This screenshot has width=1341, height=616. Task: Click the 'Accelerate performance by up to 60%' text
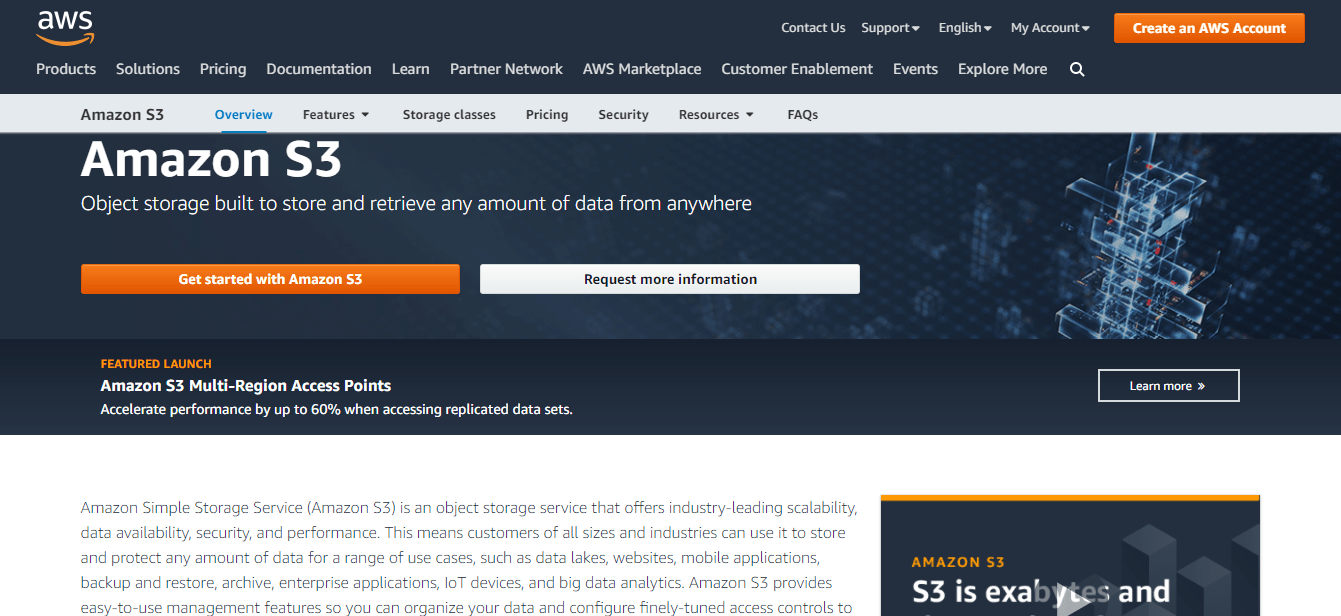(x=337, y=410)
